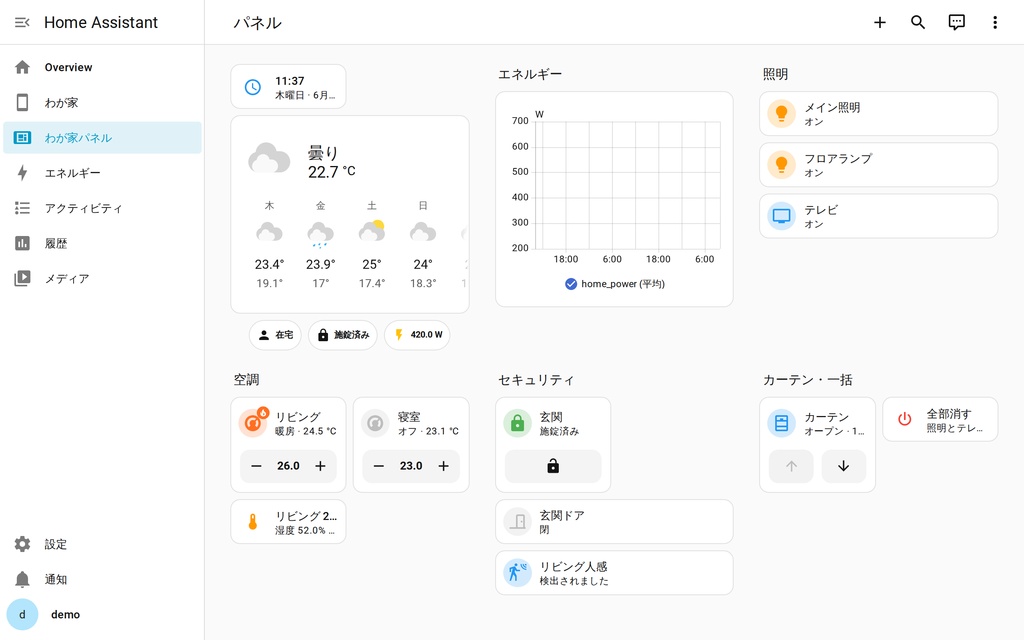Click the カーテン・一括 section heading
This screenshot has height=640, width=1024.
[x=807, y=380]
